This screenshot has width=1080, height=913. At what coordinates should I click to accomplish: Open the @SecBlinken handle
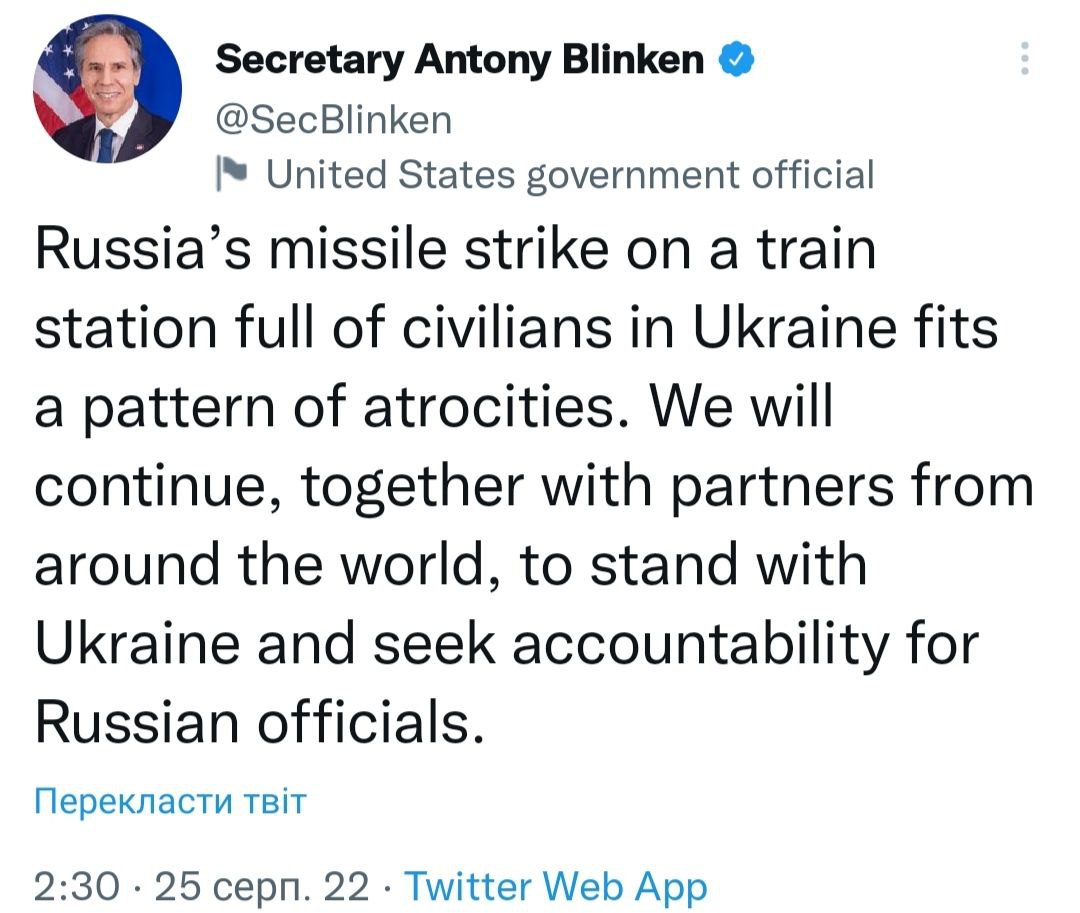[333, 120]
